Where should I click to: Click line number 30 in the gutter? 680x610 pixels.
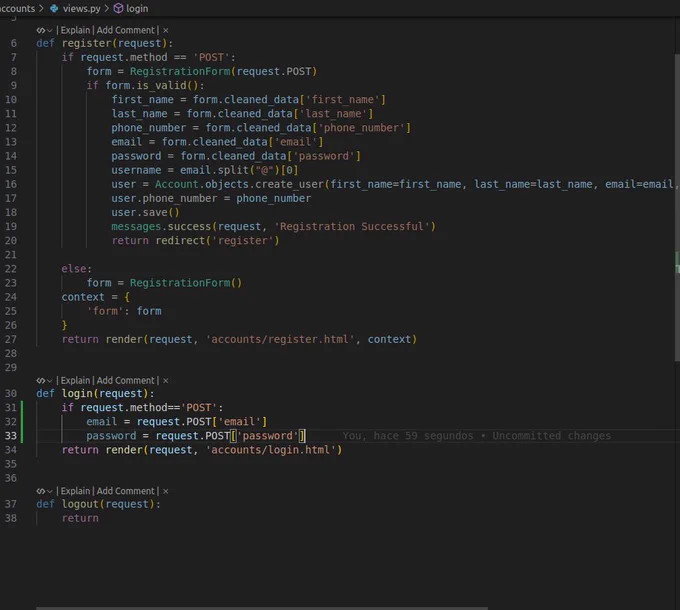[11, 393]
